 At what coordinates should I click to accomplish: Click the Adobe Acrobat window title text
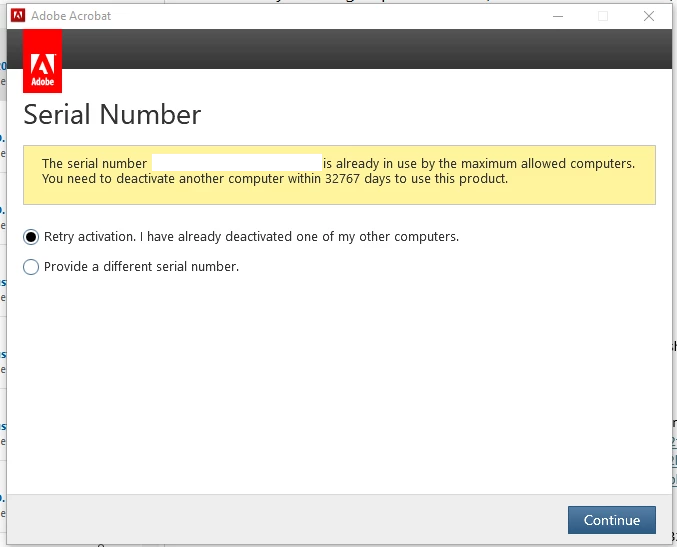click(71, 16)
